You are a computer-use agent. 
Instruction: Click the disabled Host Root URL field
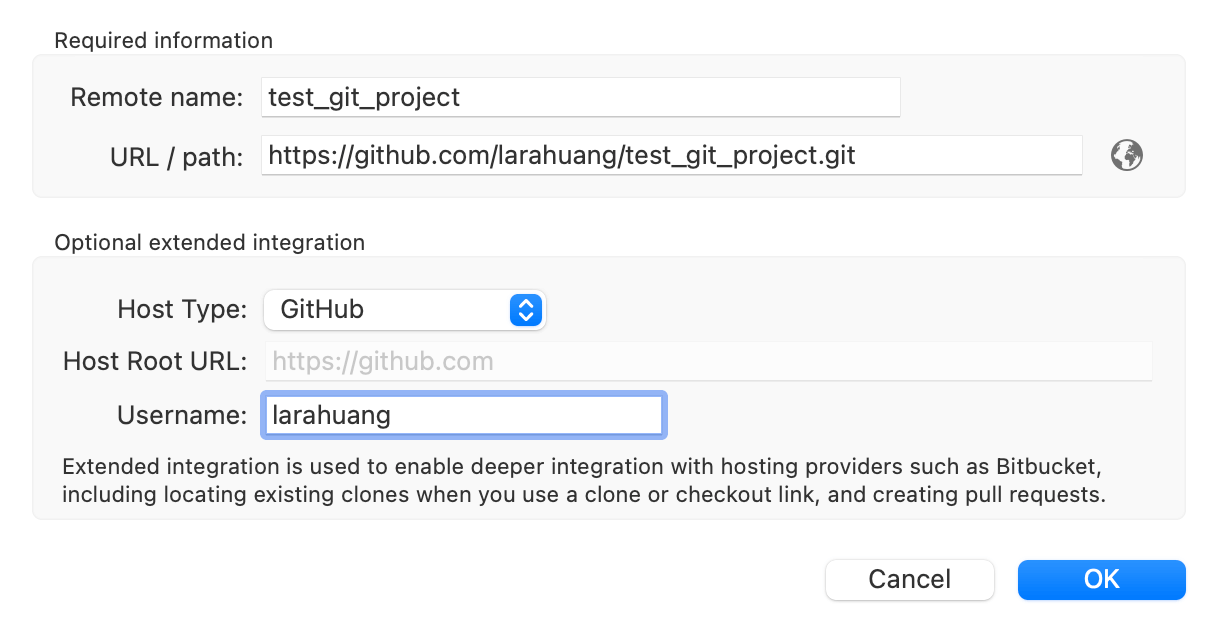pyautogui.click(x=708, y=361)
